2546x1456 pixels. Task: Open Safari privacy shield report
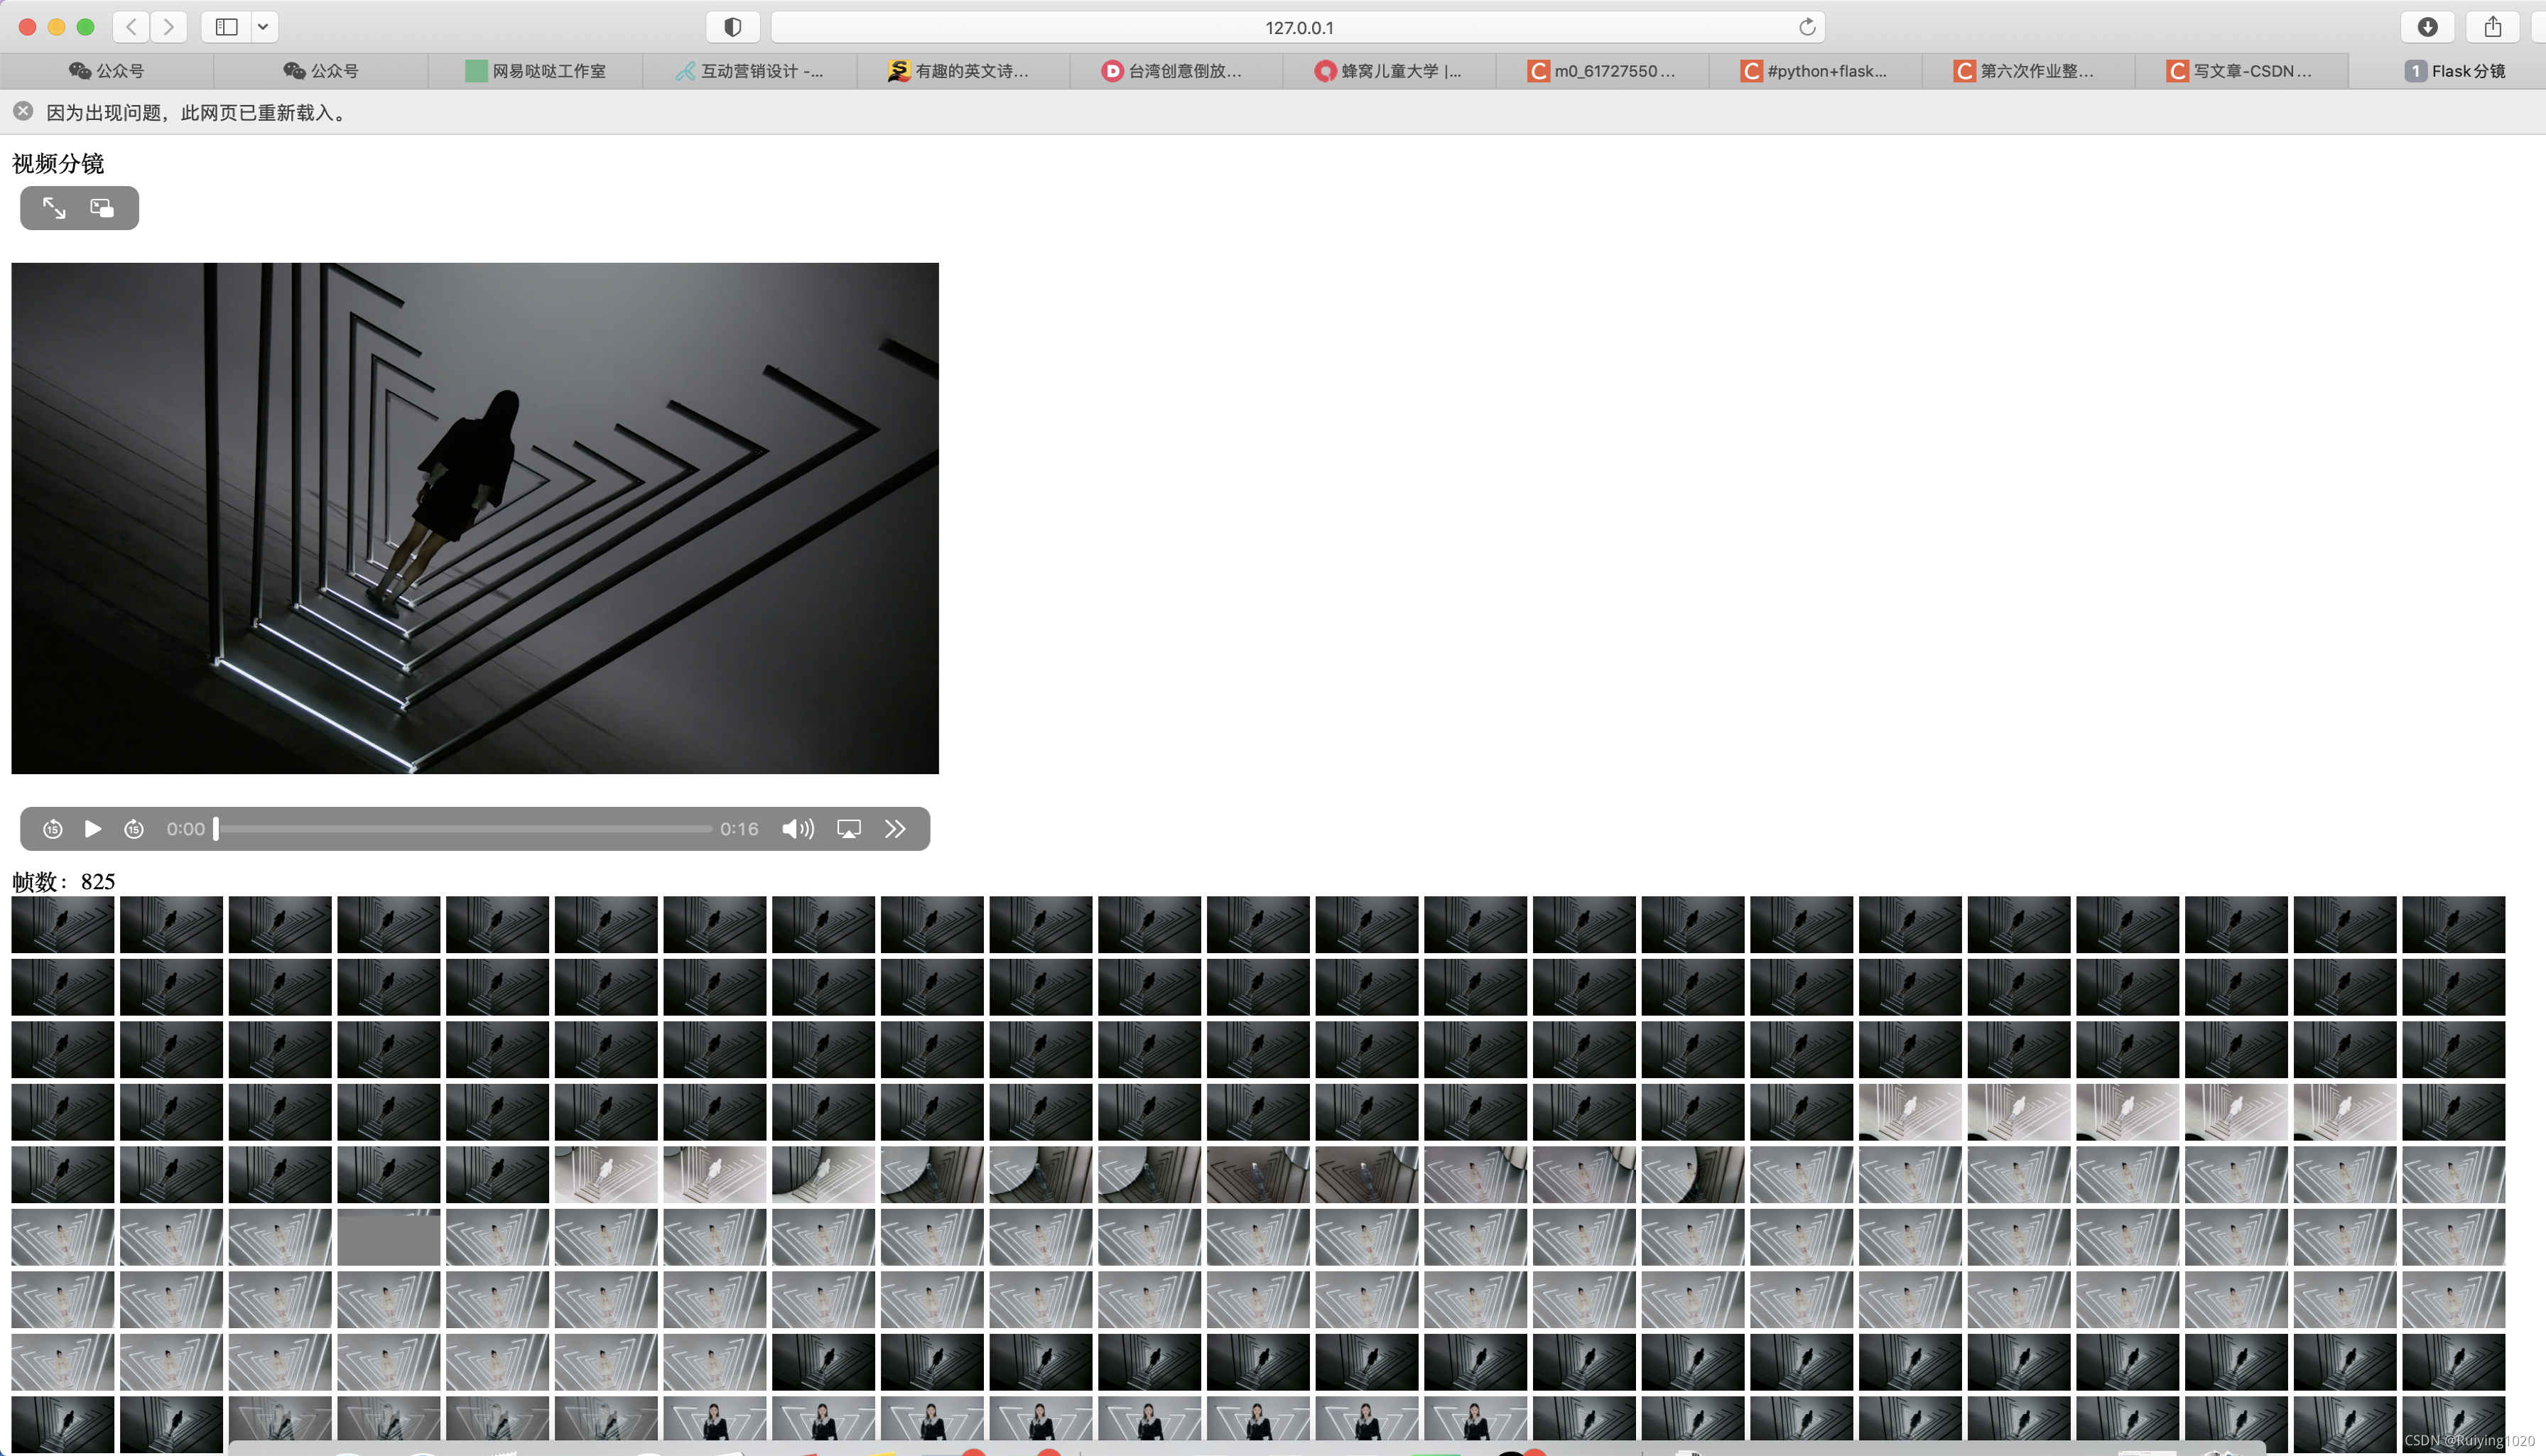click(x=732, y=27)
